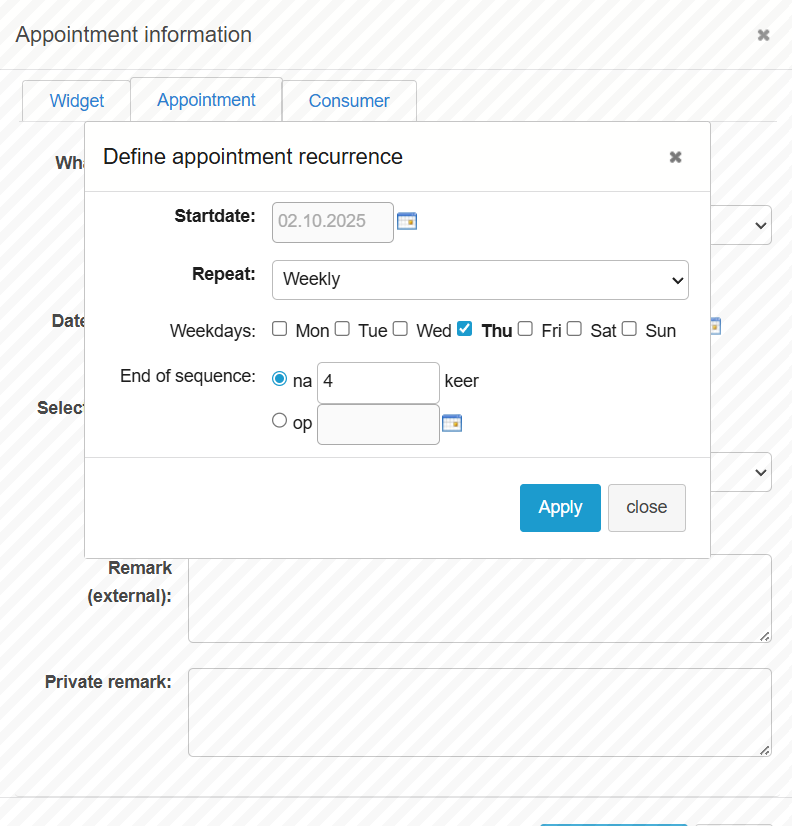Toggle the Wed weekday checkbox
The width and height of the screenshot is (792, 826).
point(400,329)
